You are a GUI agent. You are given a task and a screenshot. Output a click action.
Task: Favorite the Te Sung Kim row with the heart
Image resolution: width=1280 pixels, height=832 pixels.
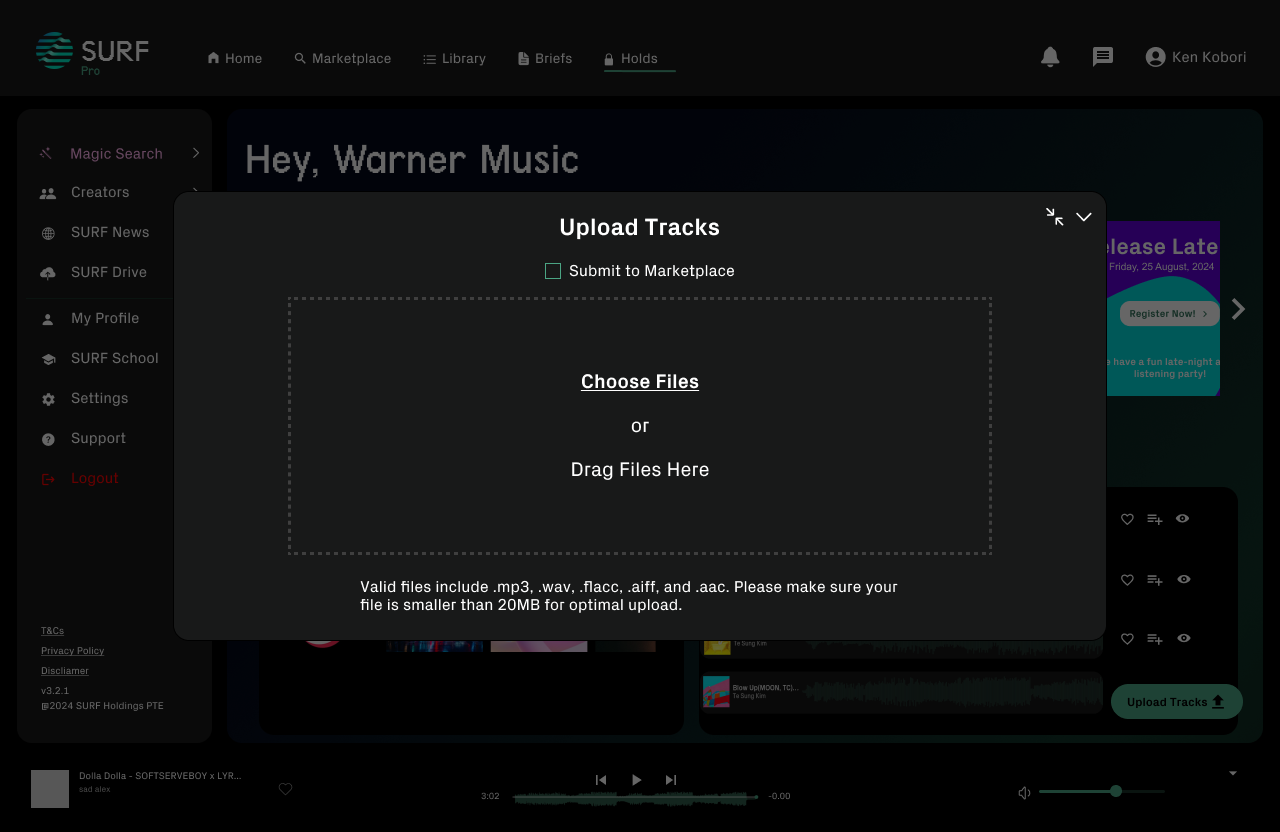coord(1127,639)
